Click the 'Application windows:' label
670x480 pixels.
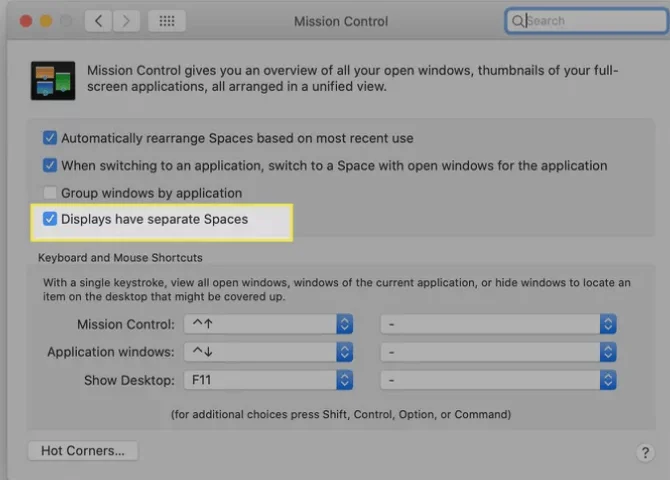click(111, 352)
